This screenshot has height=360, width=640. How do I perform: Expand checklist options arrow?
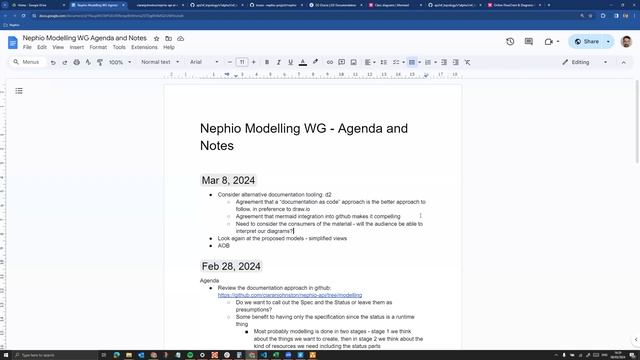tap(403, 62)
